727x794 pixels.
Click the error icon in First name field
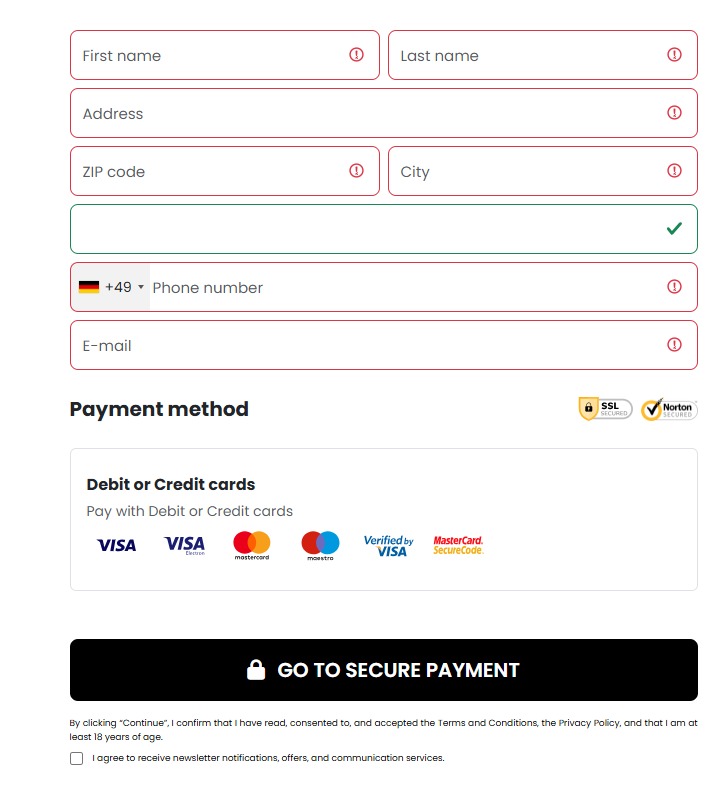(x=356, y=55)
